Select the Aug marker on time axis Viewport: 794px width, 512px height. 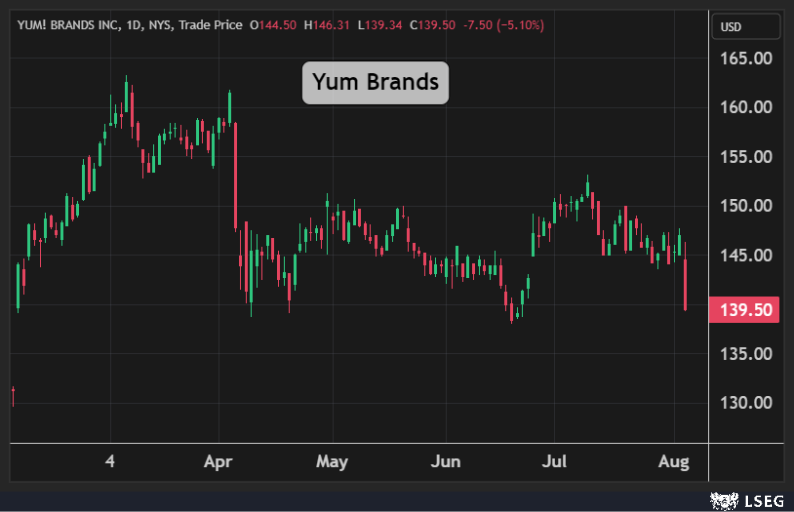point(674,462)
